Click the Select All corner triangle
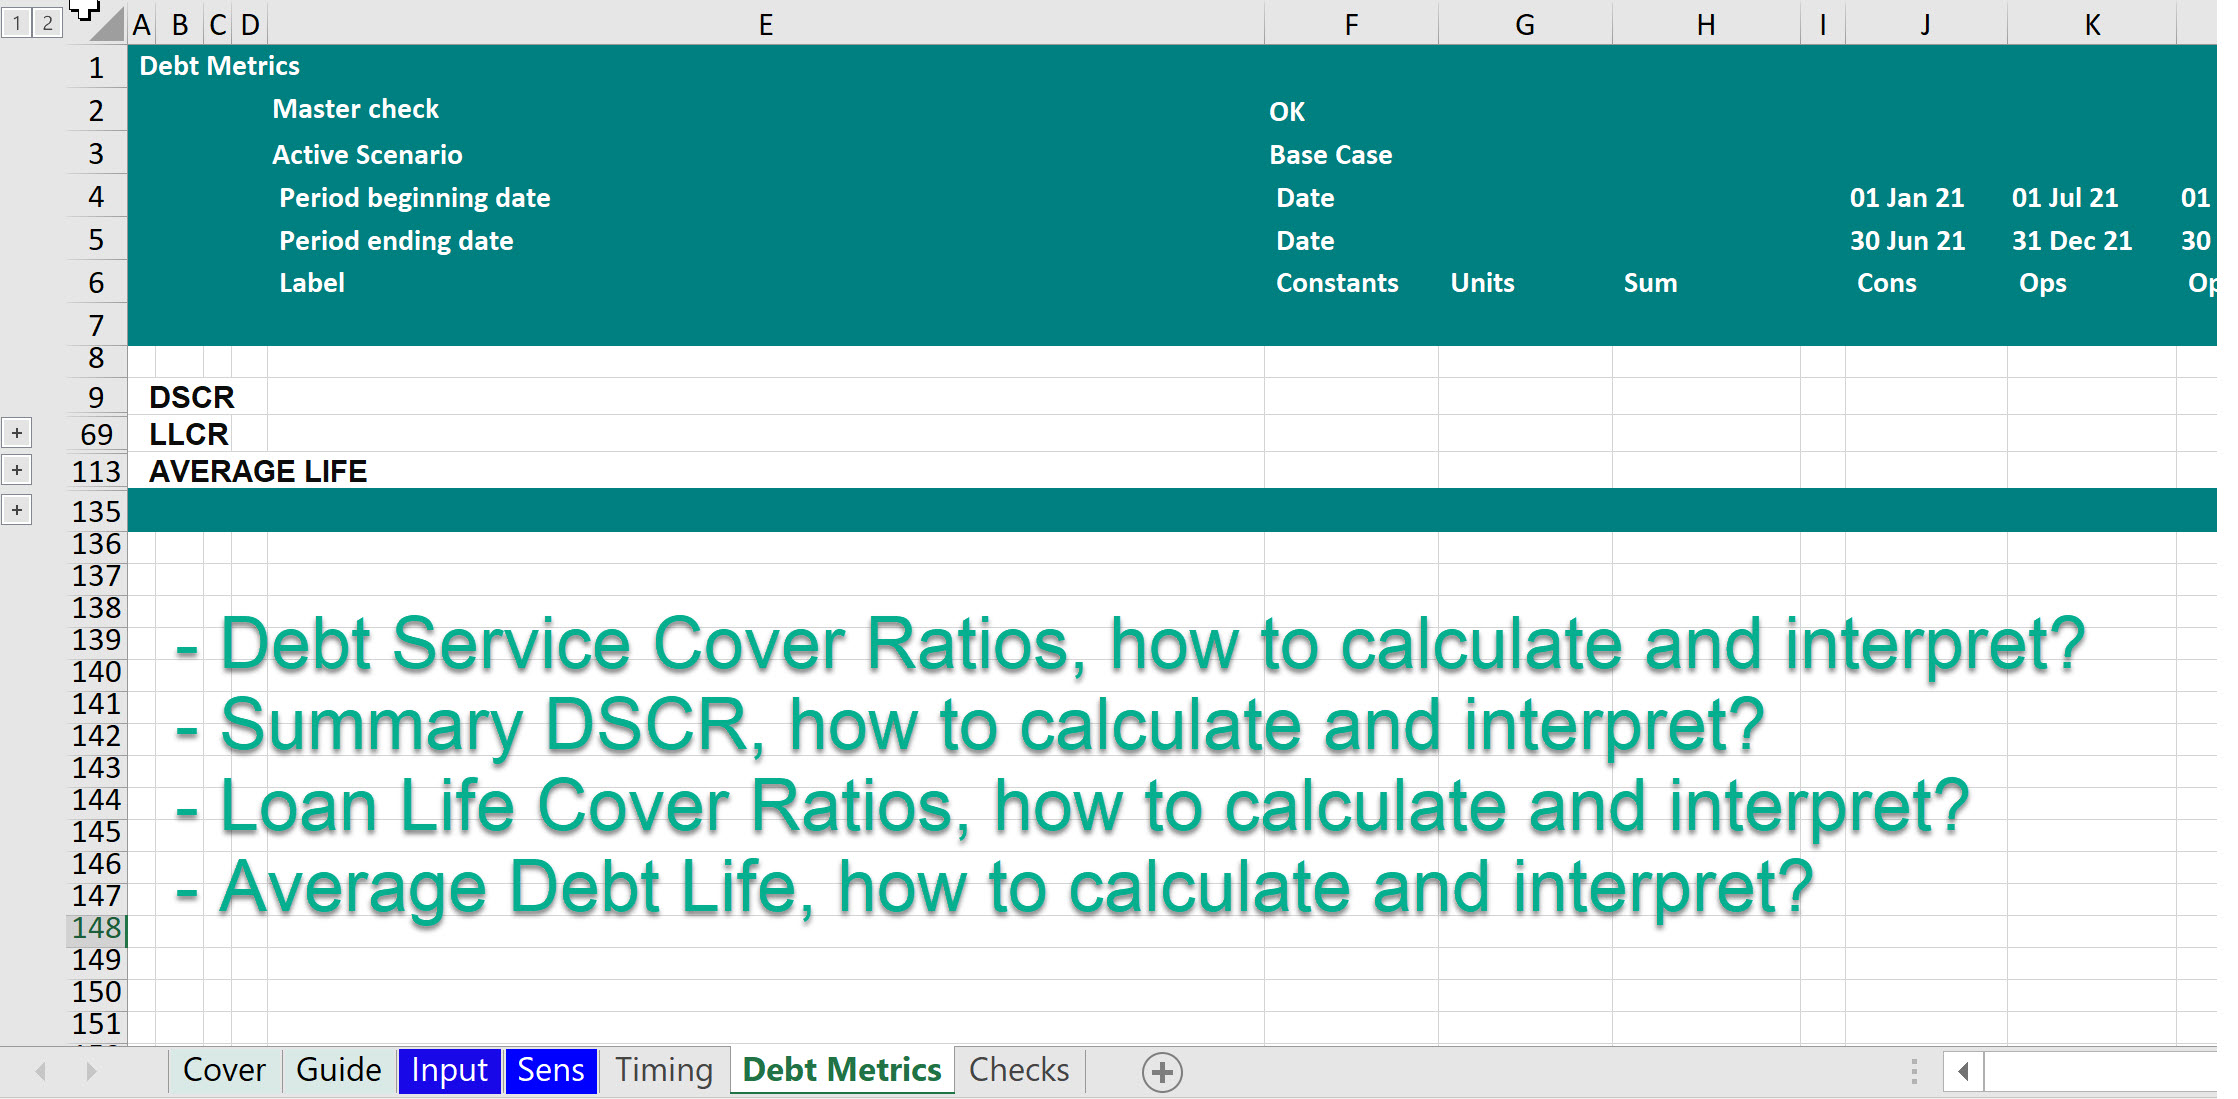This screenshot has height=1099, width=2238. (x=106, y=23)
